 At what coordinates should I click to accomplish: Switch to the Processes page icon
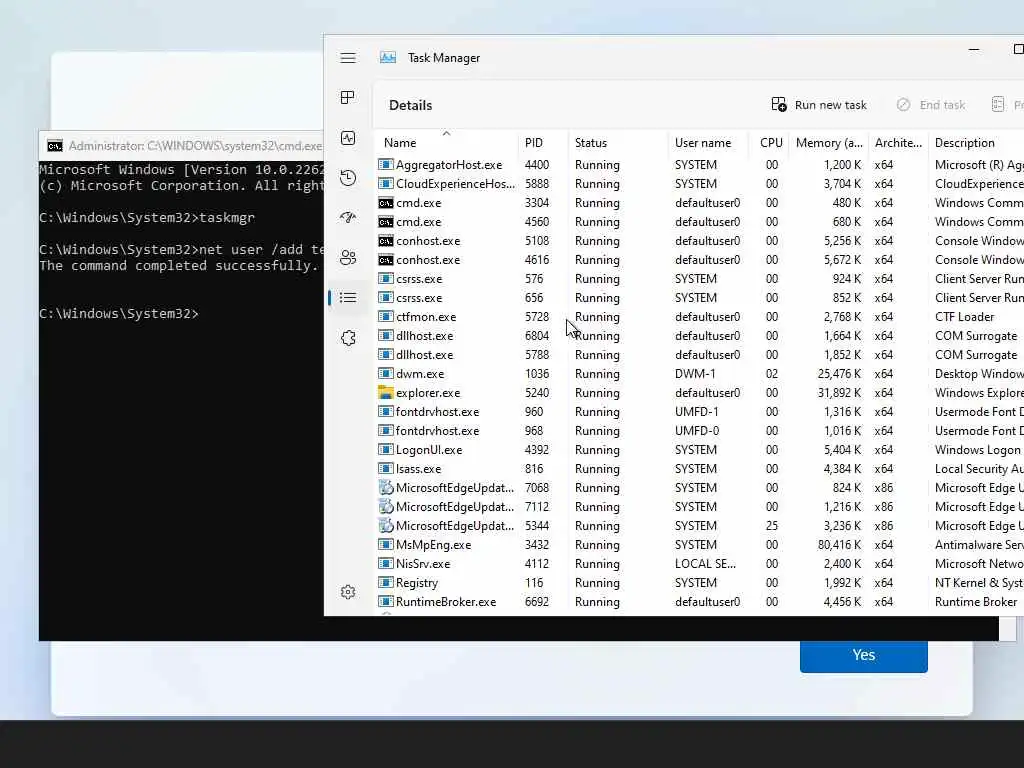tap(348, 97)
